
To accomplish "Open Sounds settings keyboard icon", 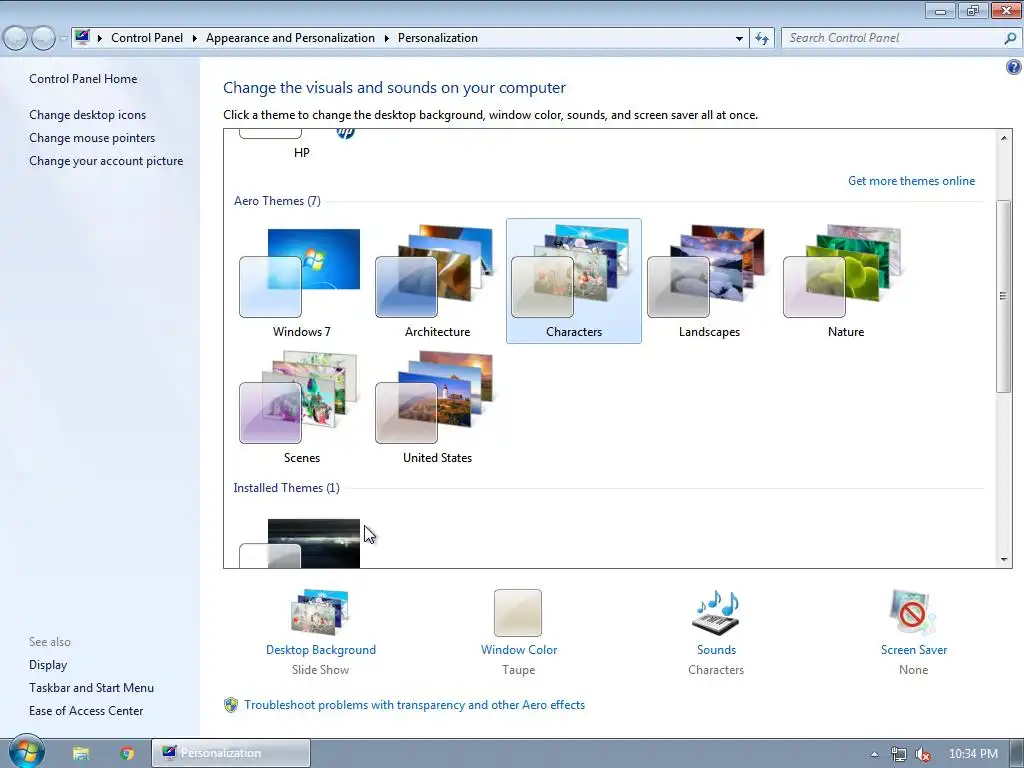I will click(716, 613).
